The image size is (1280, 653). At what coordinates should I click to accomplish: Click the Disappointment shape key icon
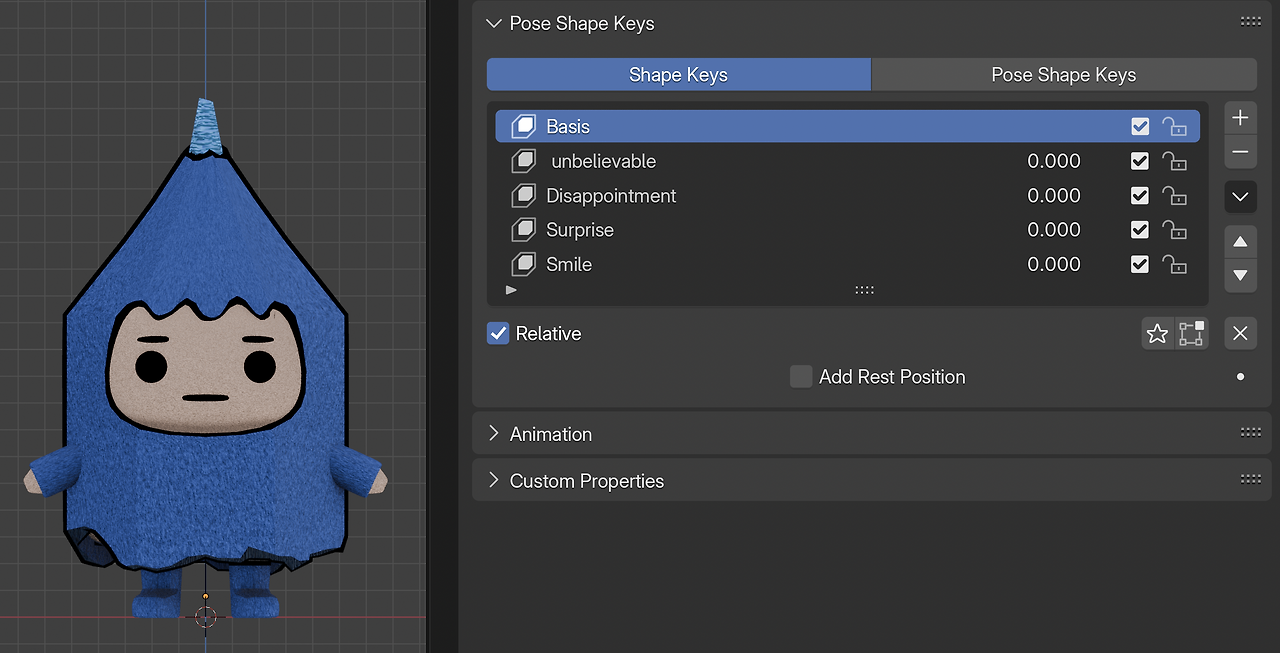click(x=524, y=196)
